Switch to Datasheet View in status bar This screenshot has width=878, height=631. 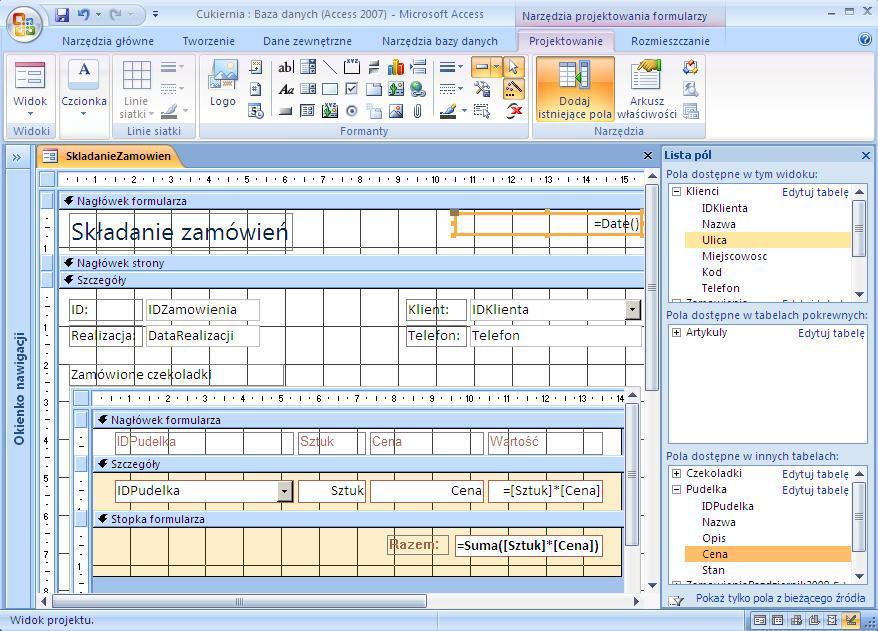click(x=778, y=620)
